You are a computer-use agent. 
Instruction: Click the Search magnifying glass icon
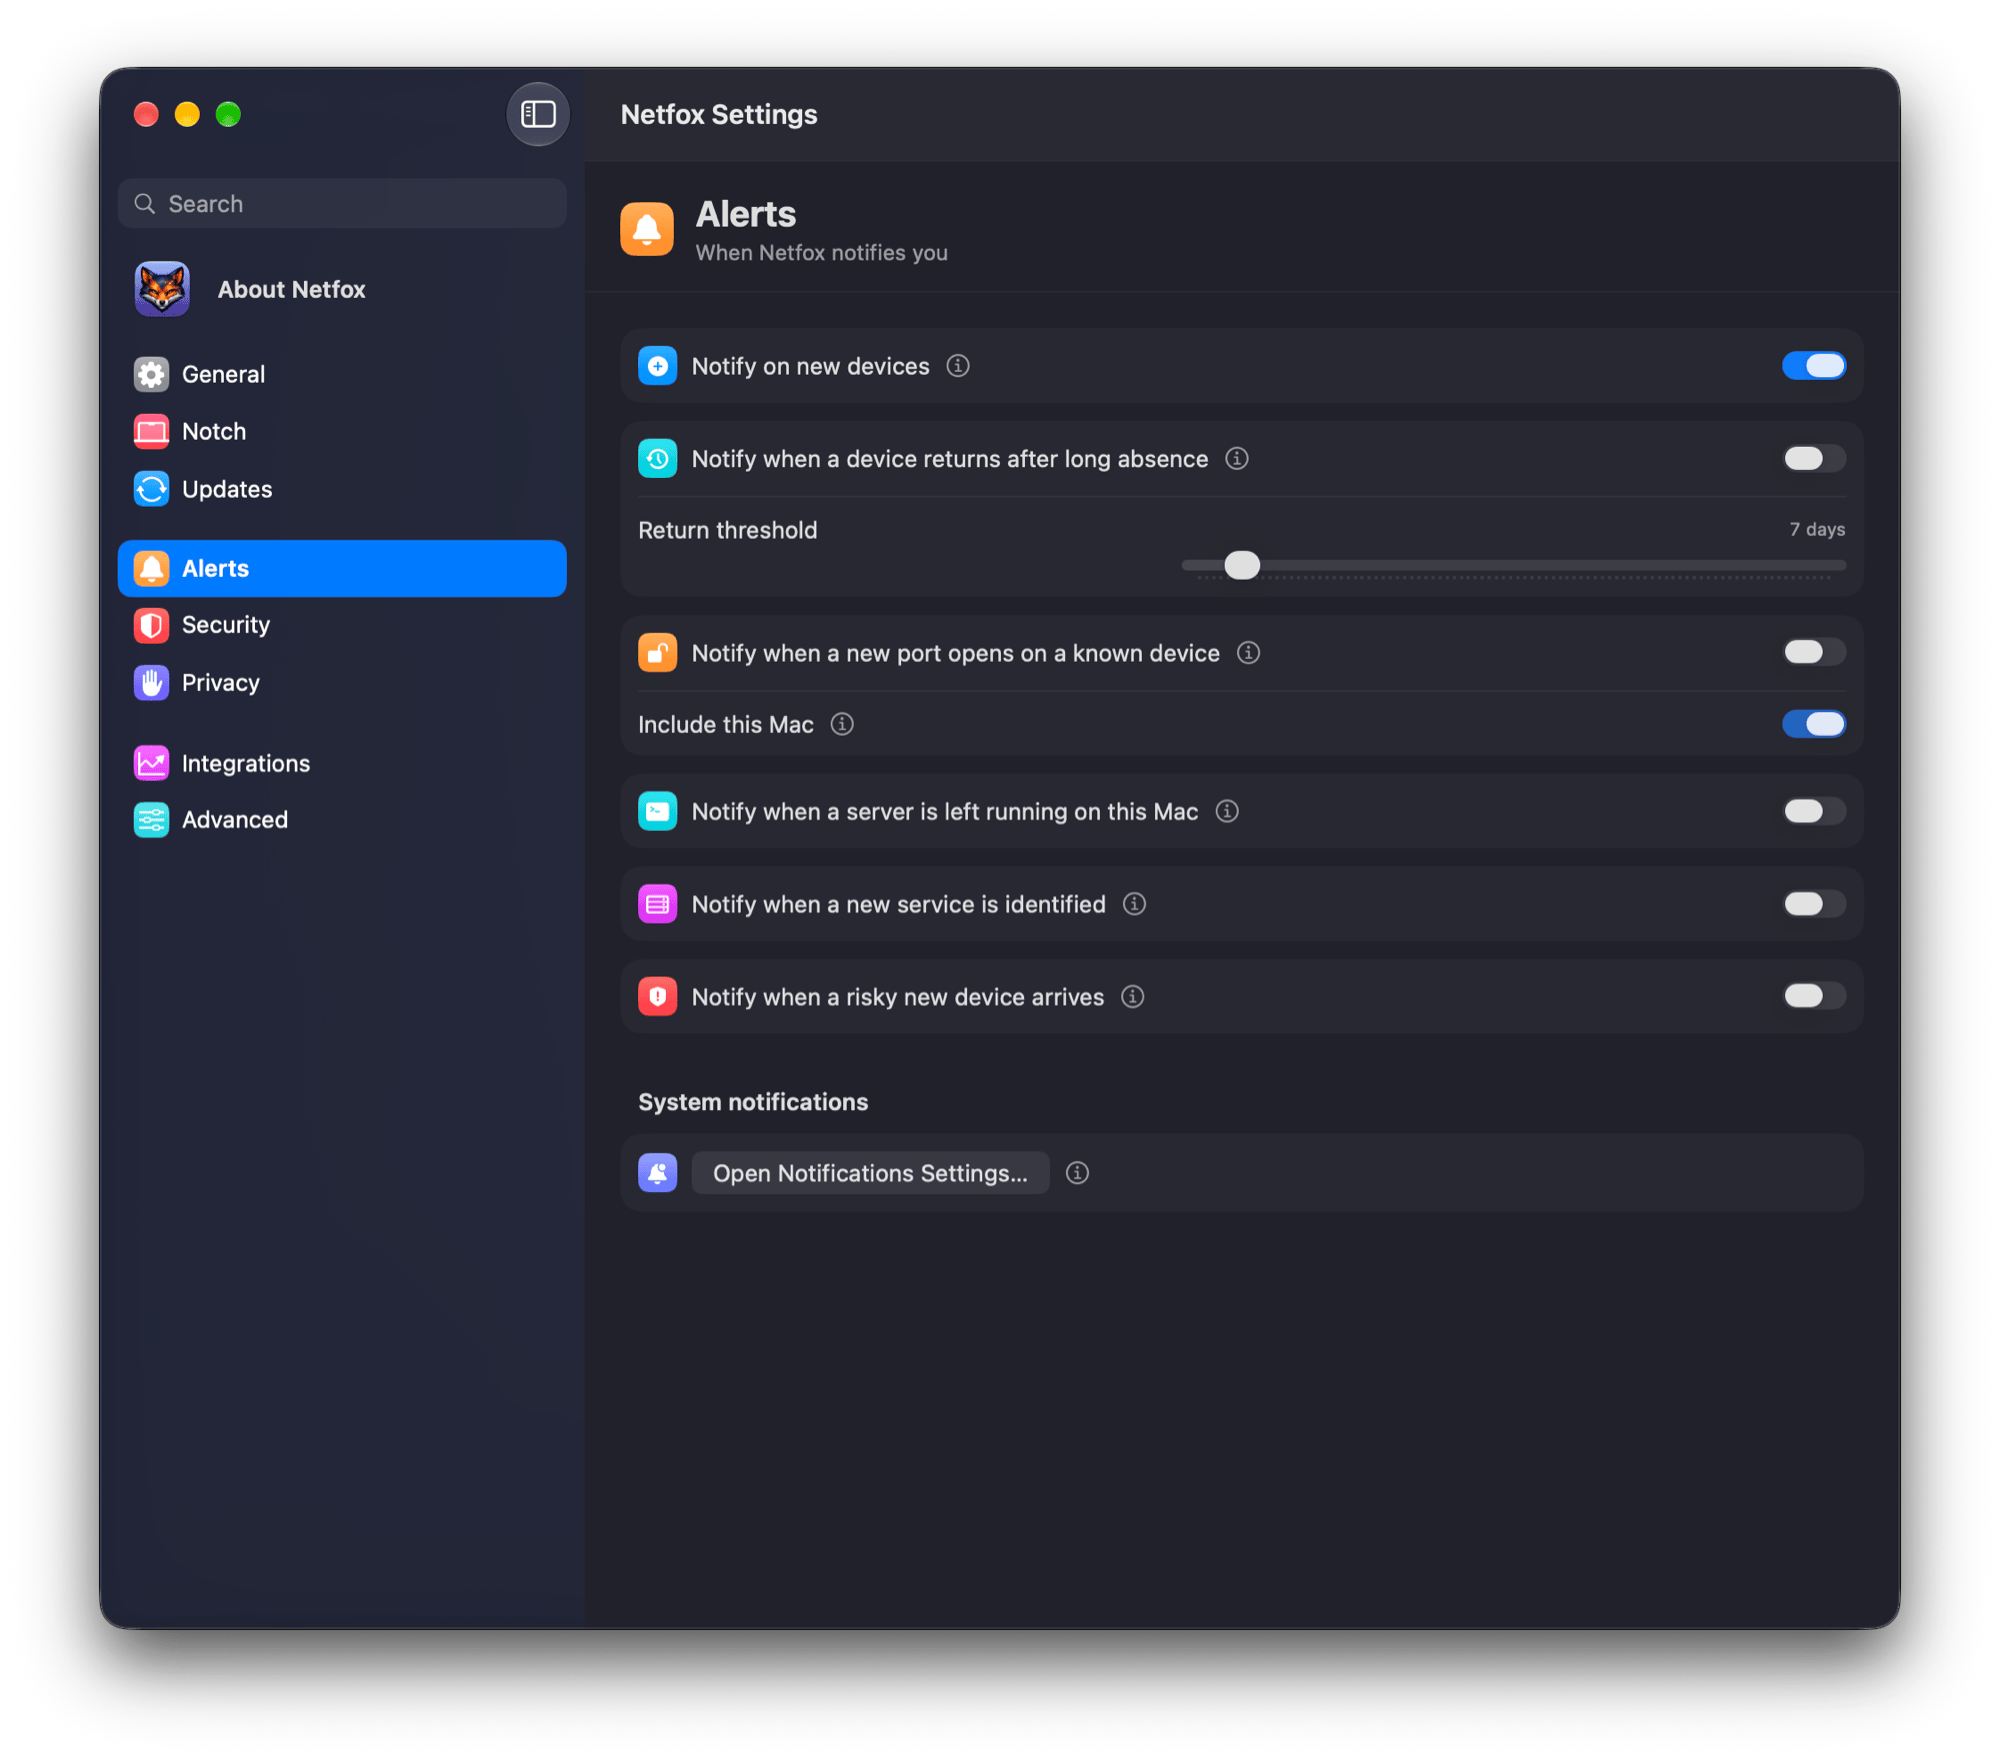pos(145,204)
